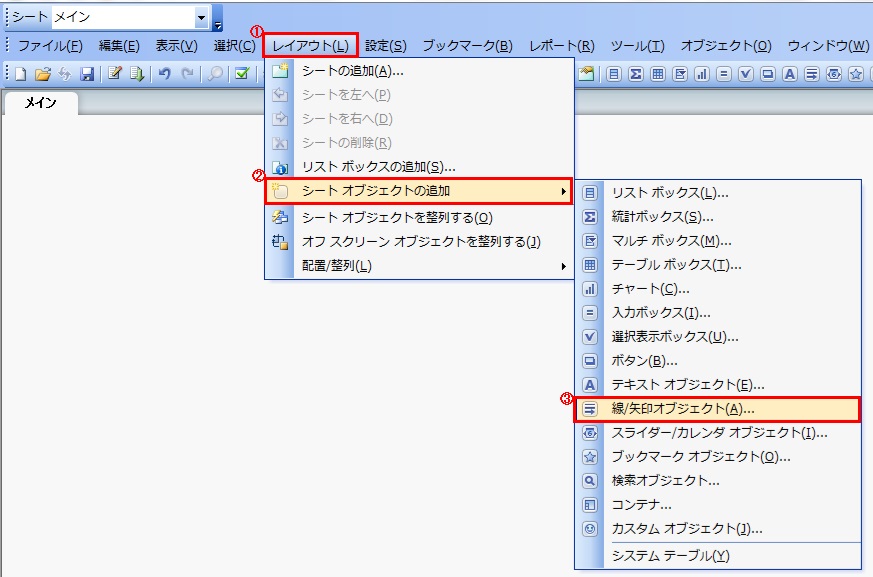The image size is (873, 577).
Task: Open the Edit Script toolbar icon
Action: [115, 74]
